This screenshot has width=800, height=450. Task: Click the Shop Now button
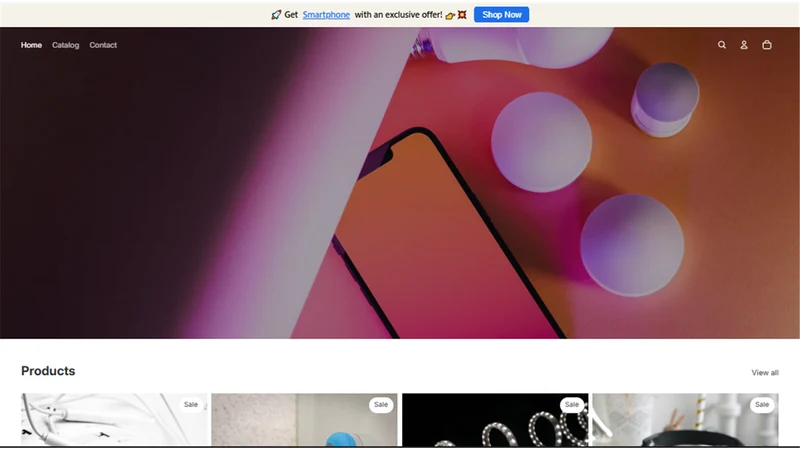coord(502,15)
